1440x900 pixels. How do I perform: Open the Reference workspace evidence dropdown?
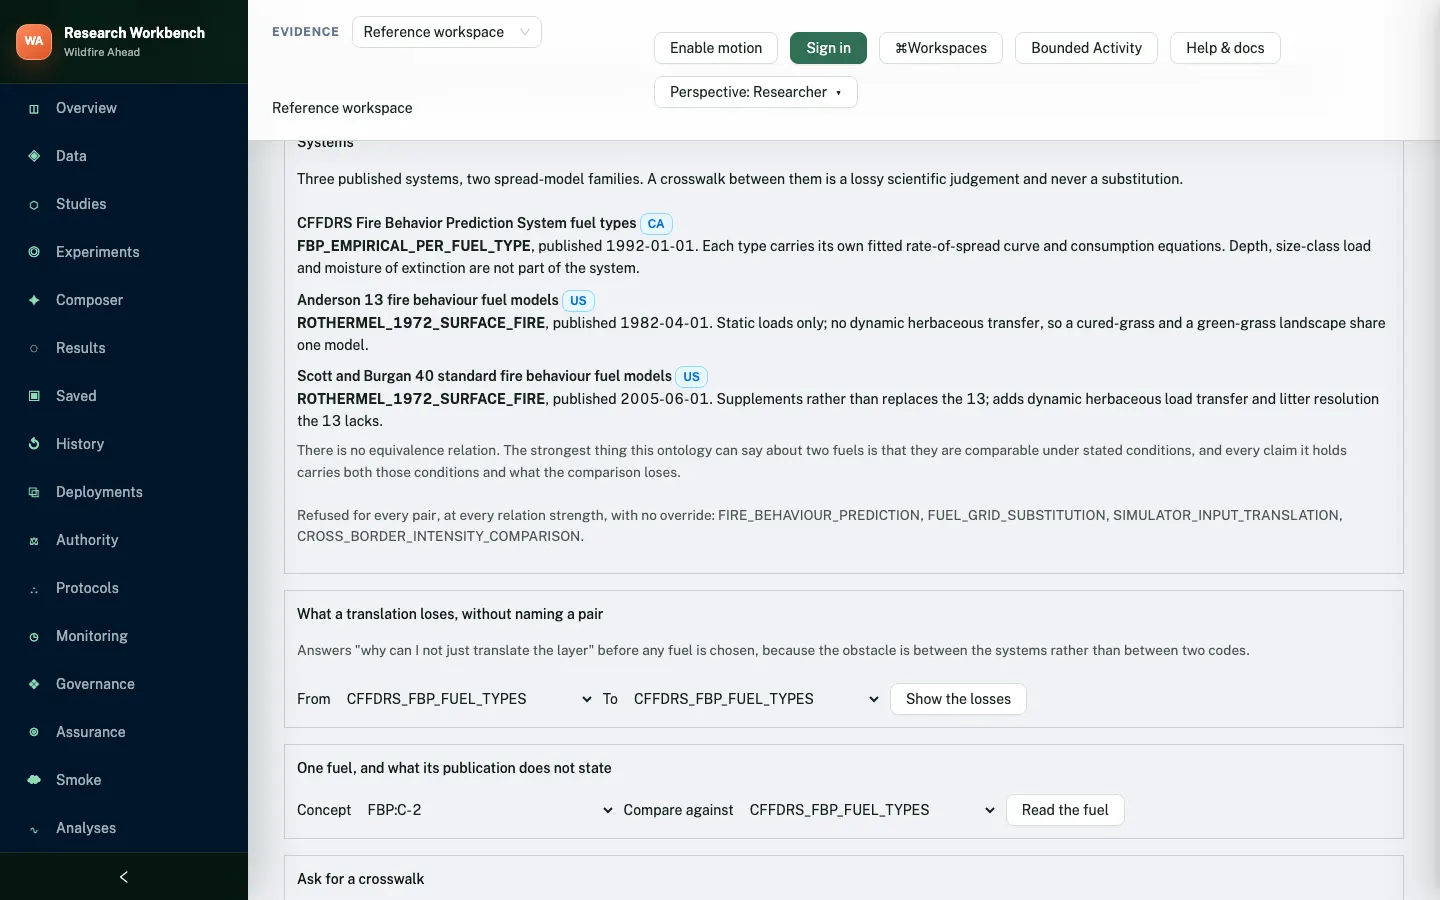point(447,32)
